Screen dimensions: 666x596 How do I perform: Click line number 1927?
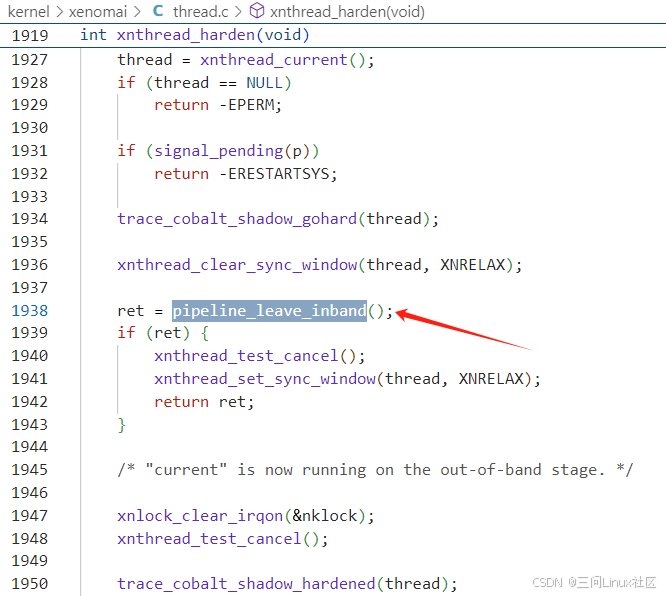click(x=30, y=60)
